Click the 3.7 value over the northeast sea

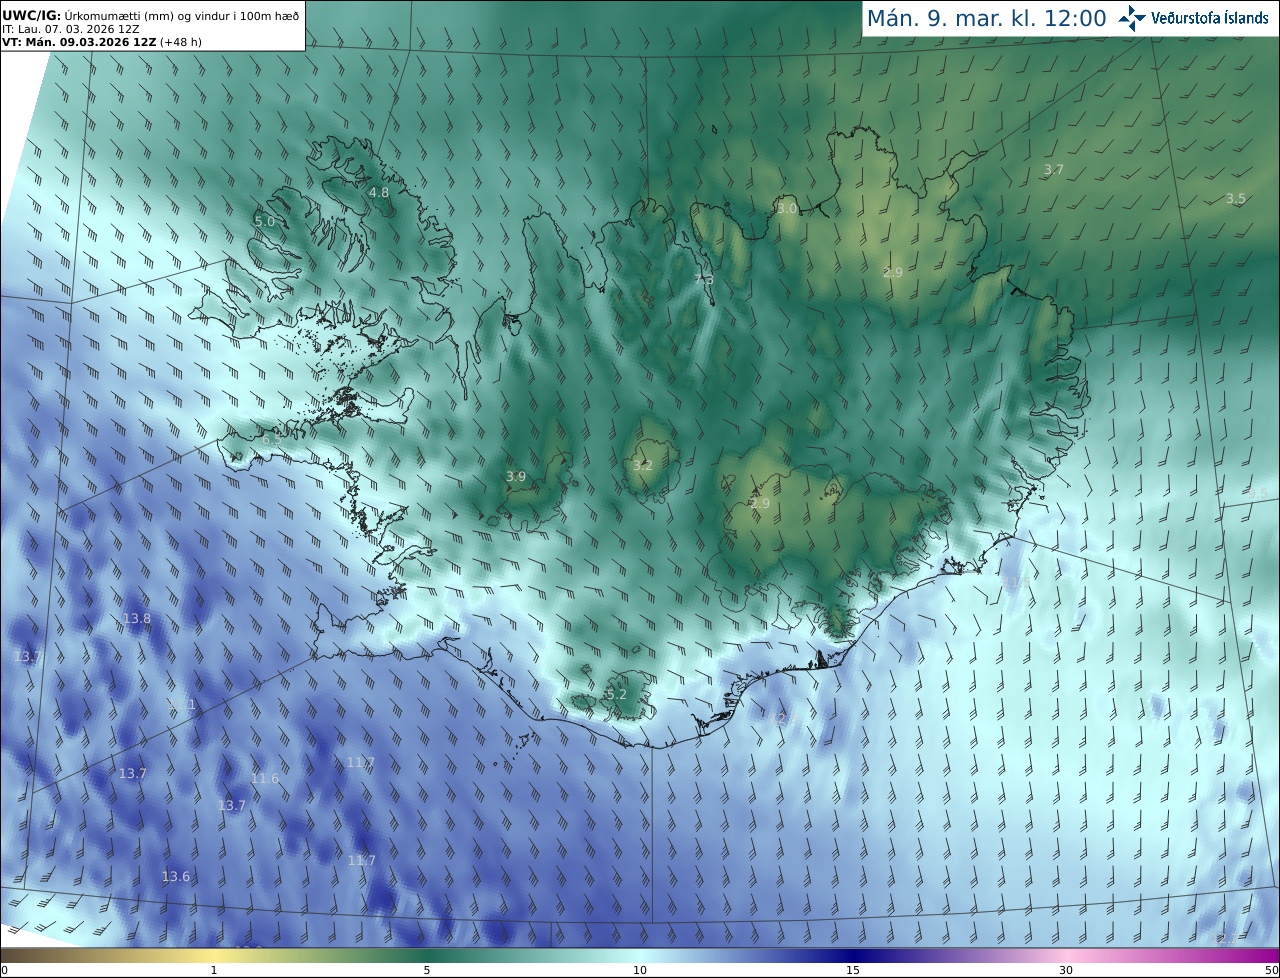(1054, 170)
